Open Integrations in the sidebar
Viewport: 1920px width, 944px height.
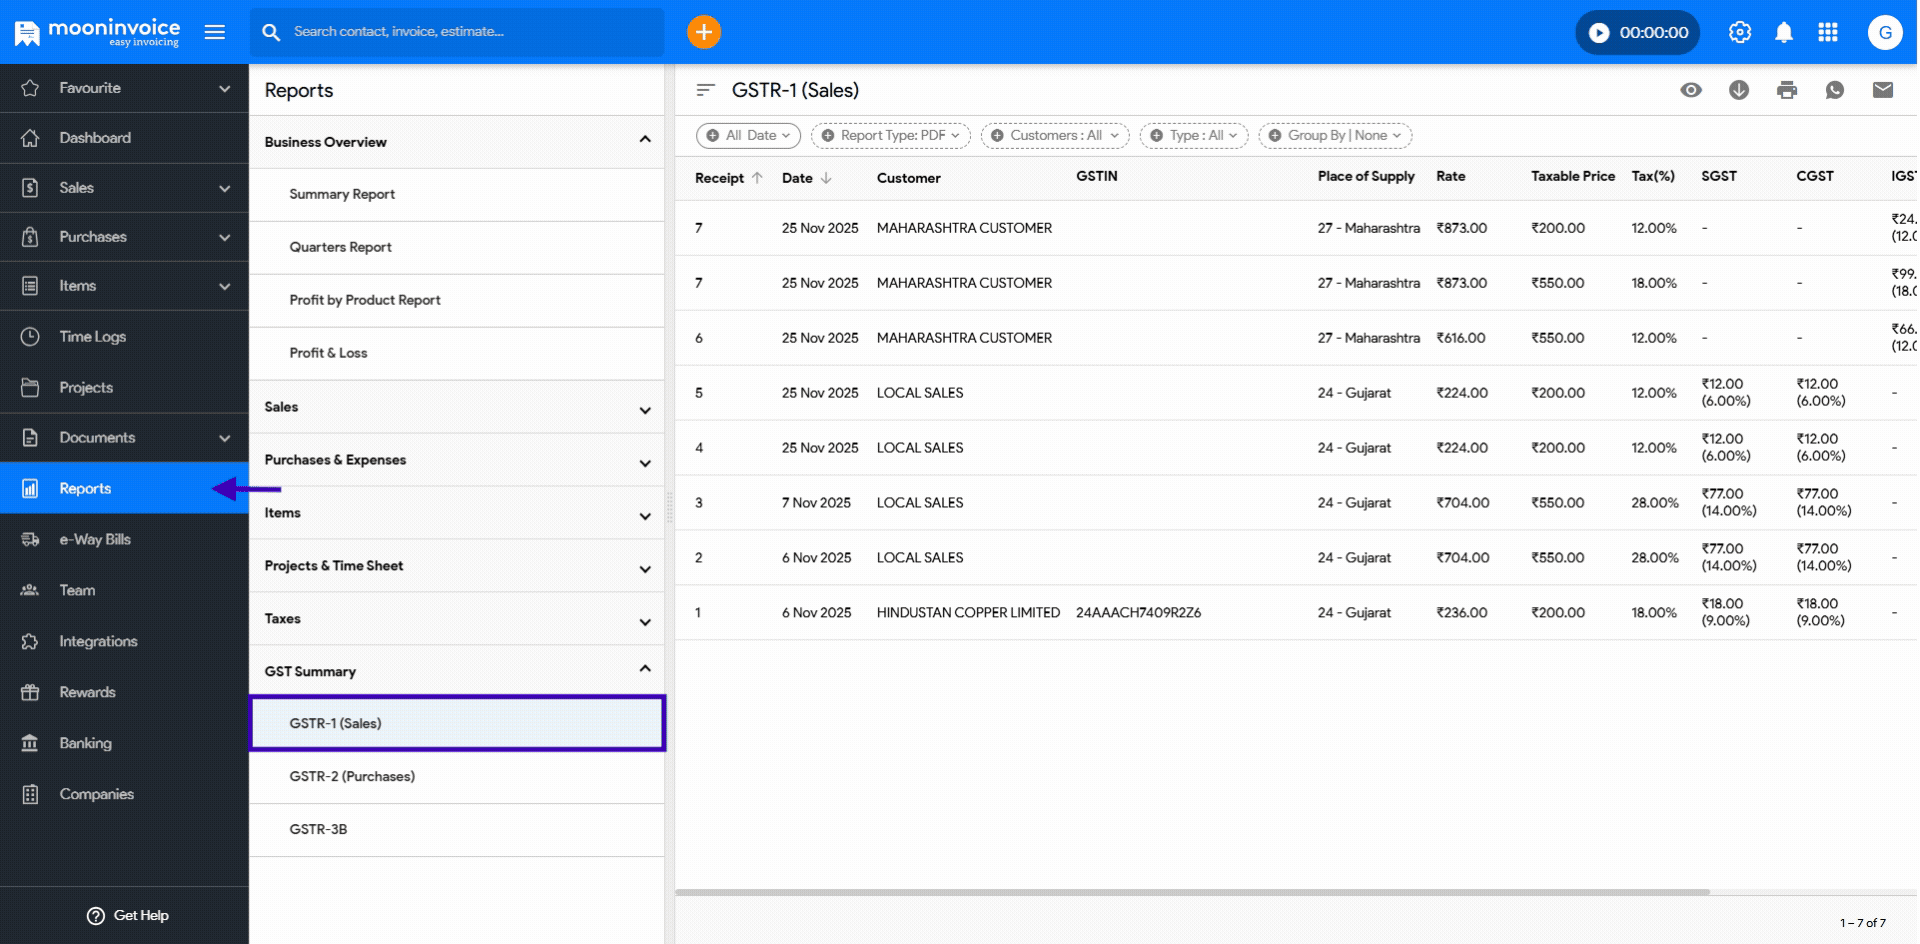click(124, 641)
